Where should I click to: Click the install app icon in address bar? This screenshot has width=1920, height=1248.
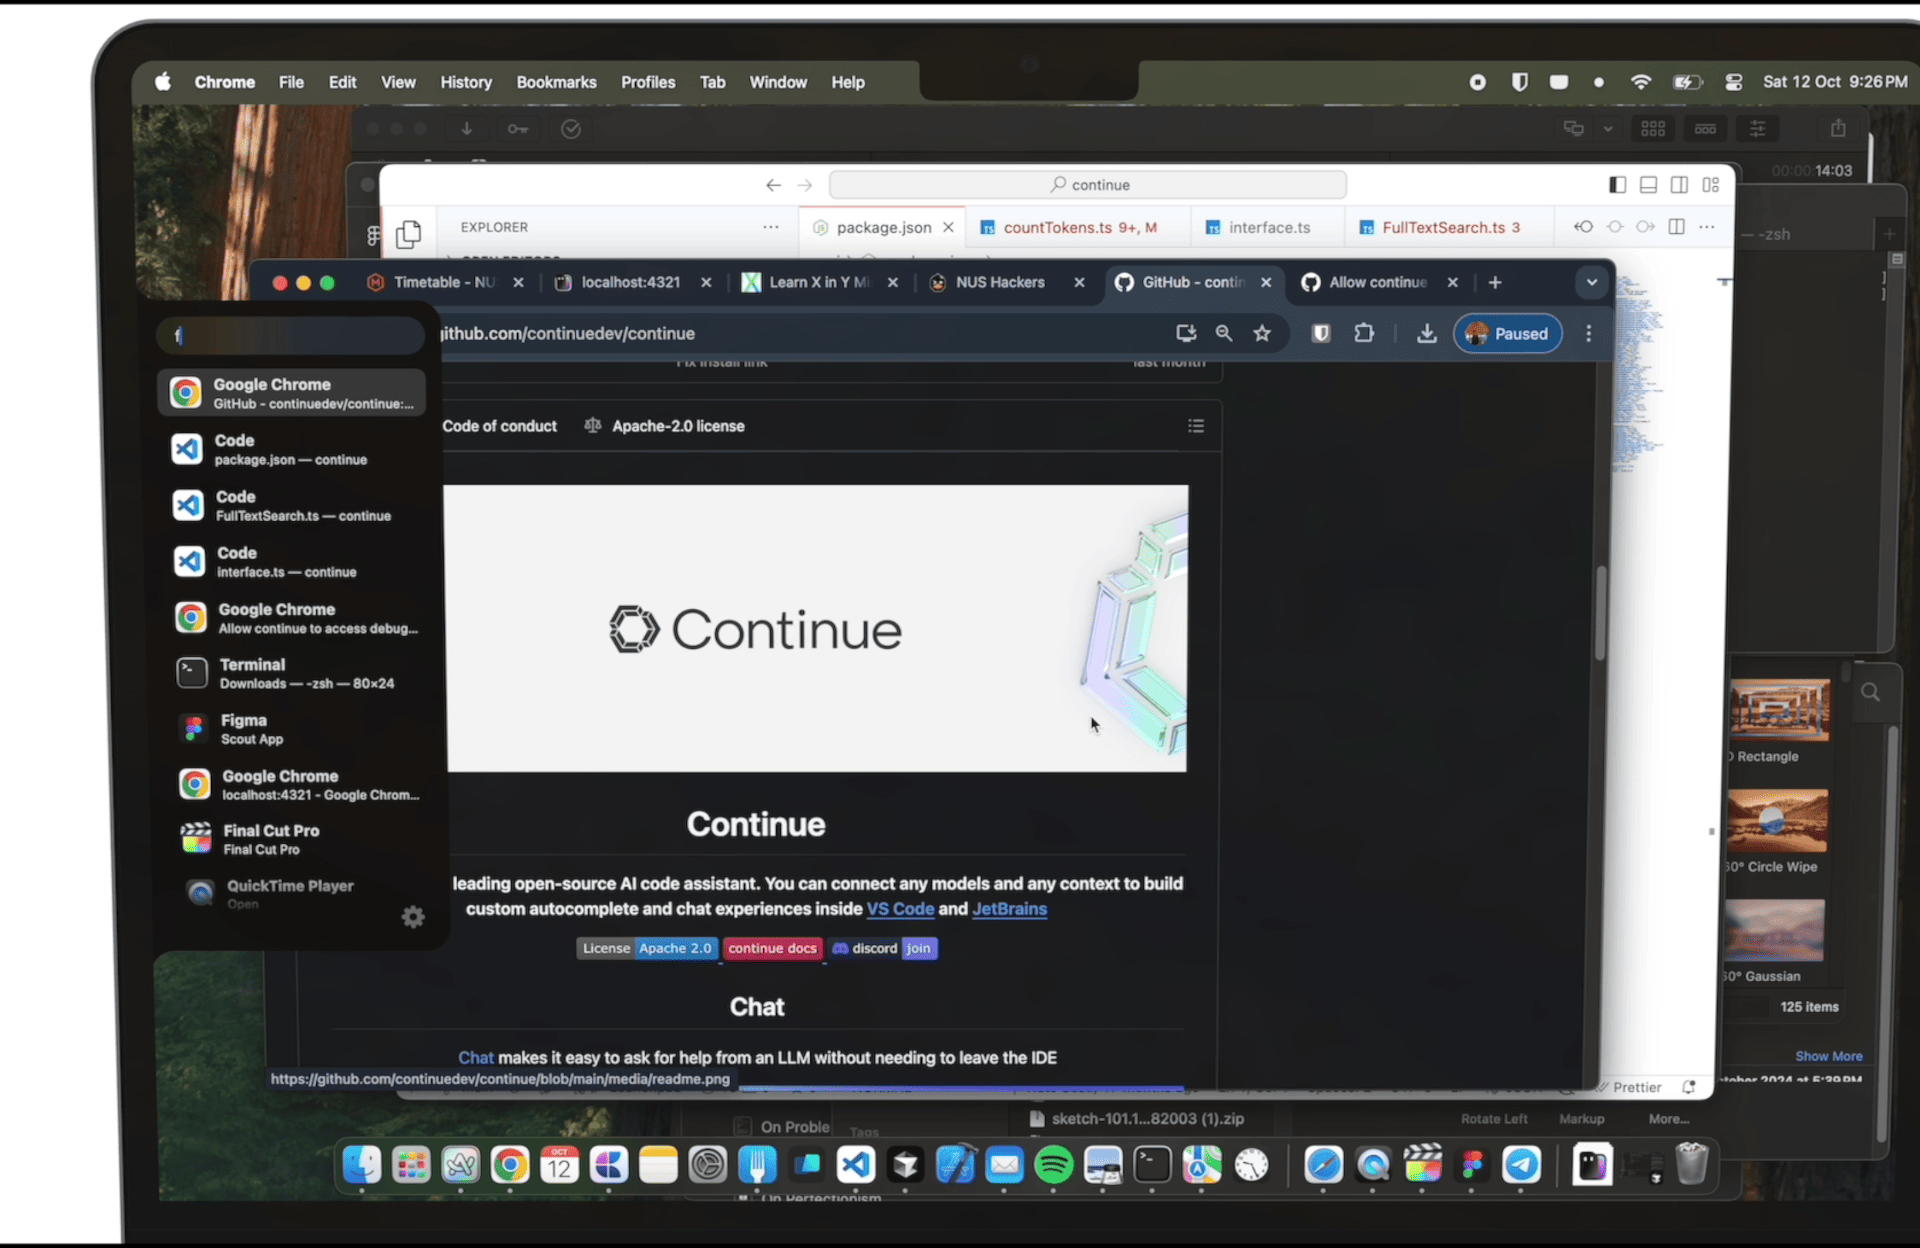point(1186,334)
